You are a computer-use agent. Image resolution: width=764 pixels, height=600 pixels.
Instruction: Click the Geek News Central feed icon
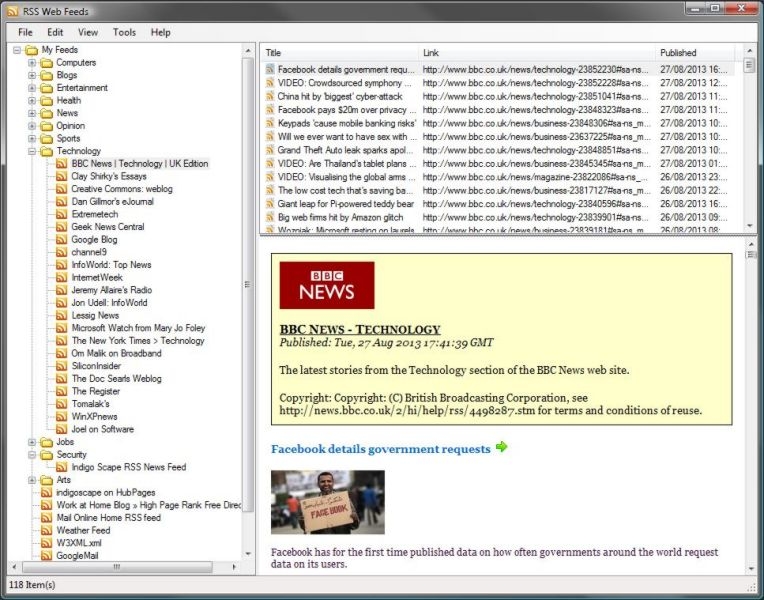[61, 227]
